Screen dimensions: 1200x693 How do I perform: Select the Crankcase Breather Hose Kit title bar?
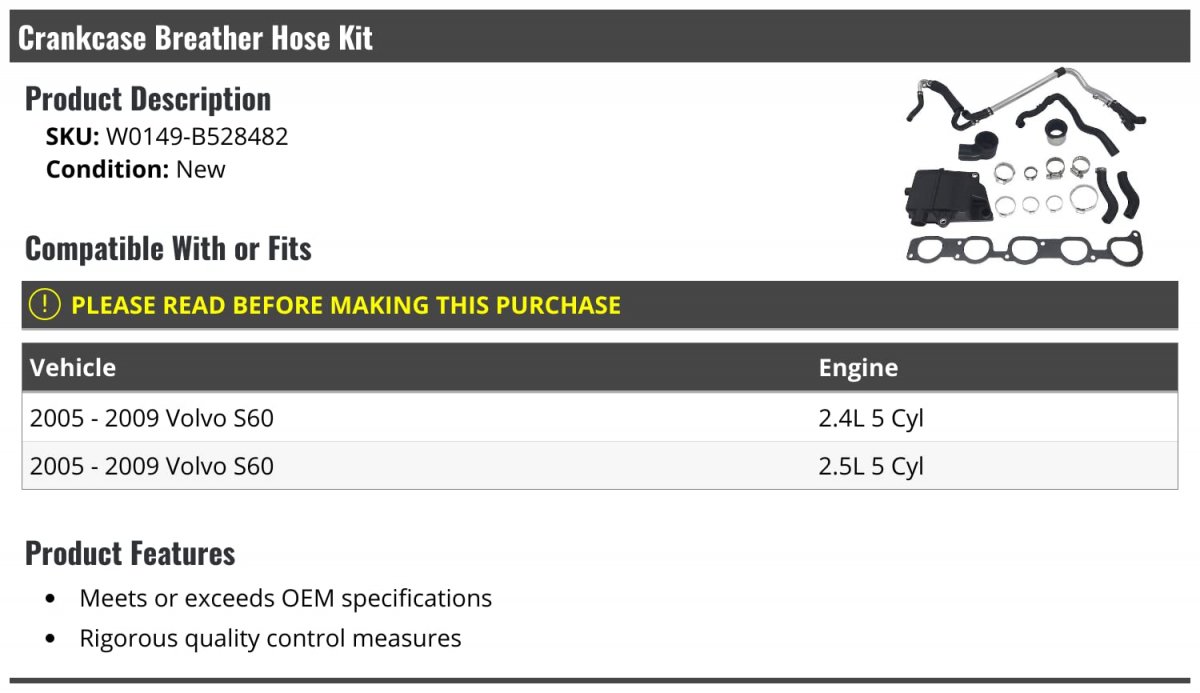(x=196, y=38)
